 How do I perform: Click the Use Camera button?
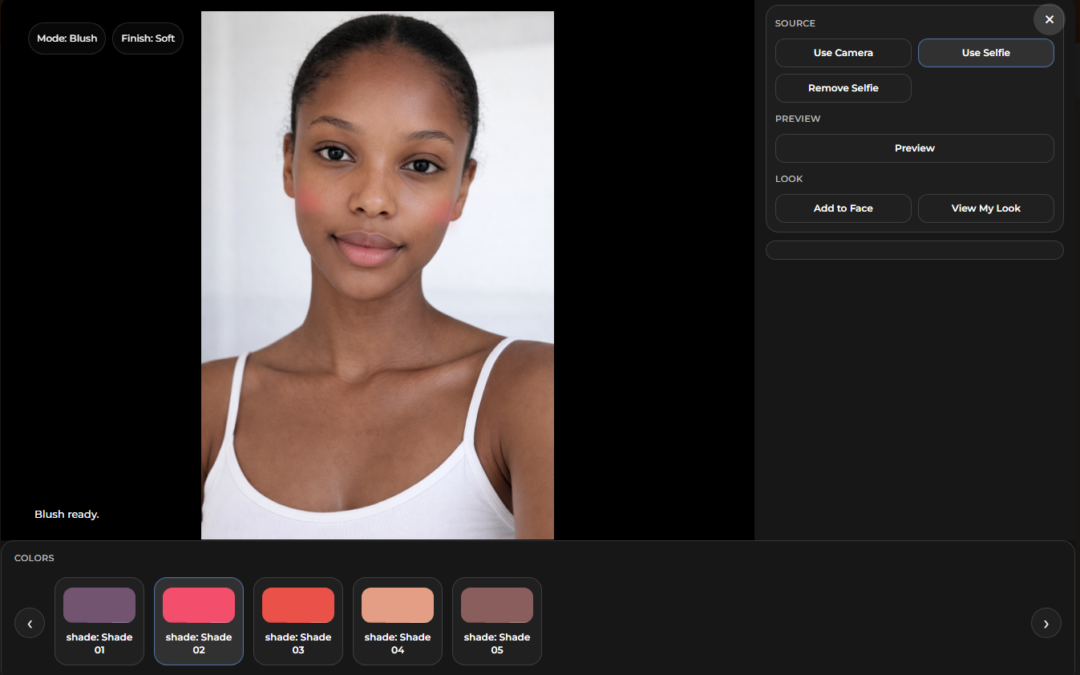[x=842, y=53]
